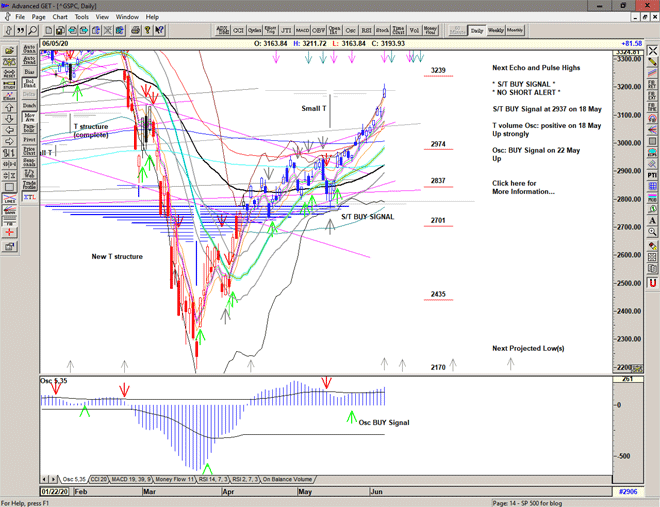Click the start date 01/22/20 field
Image resolution: width=660 pixels, height=507 pixels.
(x=55, y=491)
